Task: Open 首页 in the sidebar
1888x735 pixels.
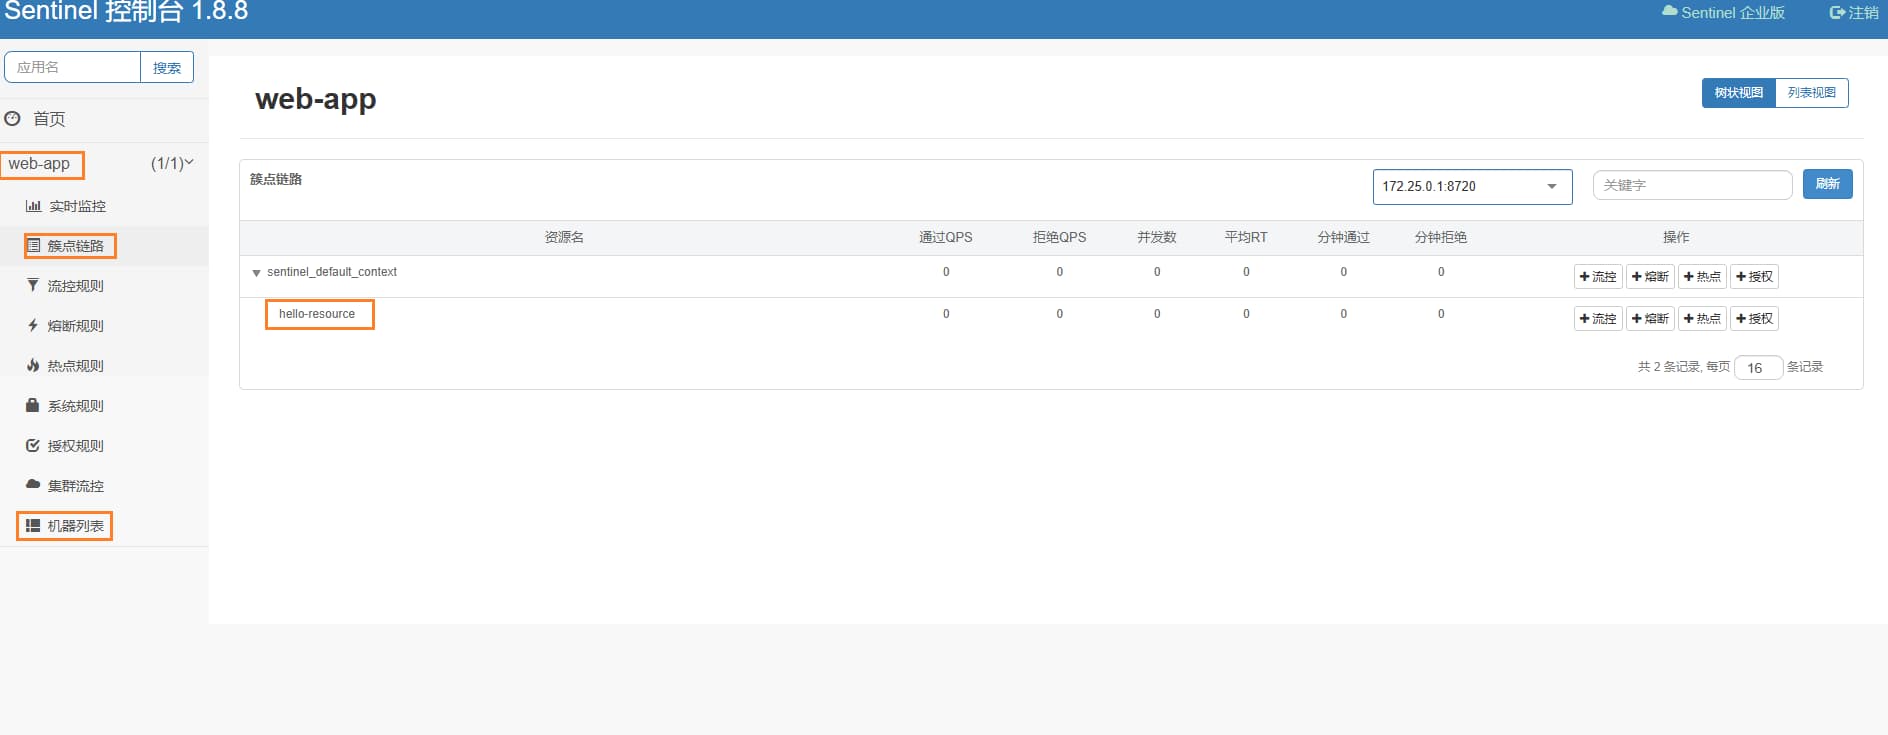Action: tap(49, 119)
